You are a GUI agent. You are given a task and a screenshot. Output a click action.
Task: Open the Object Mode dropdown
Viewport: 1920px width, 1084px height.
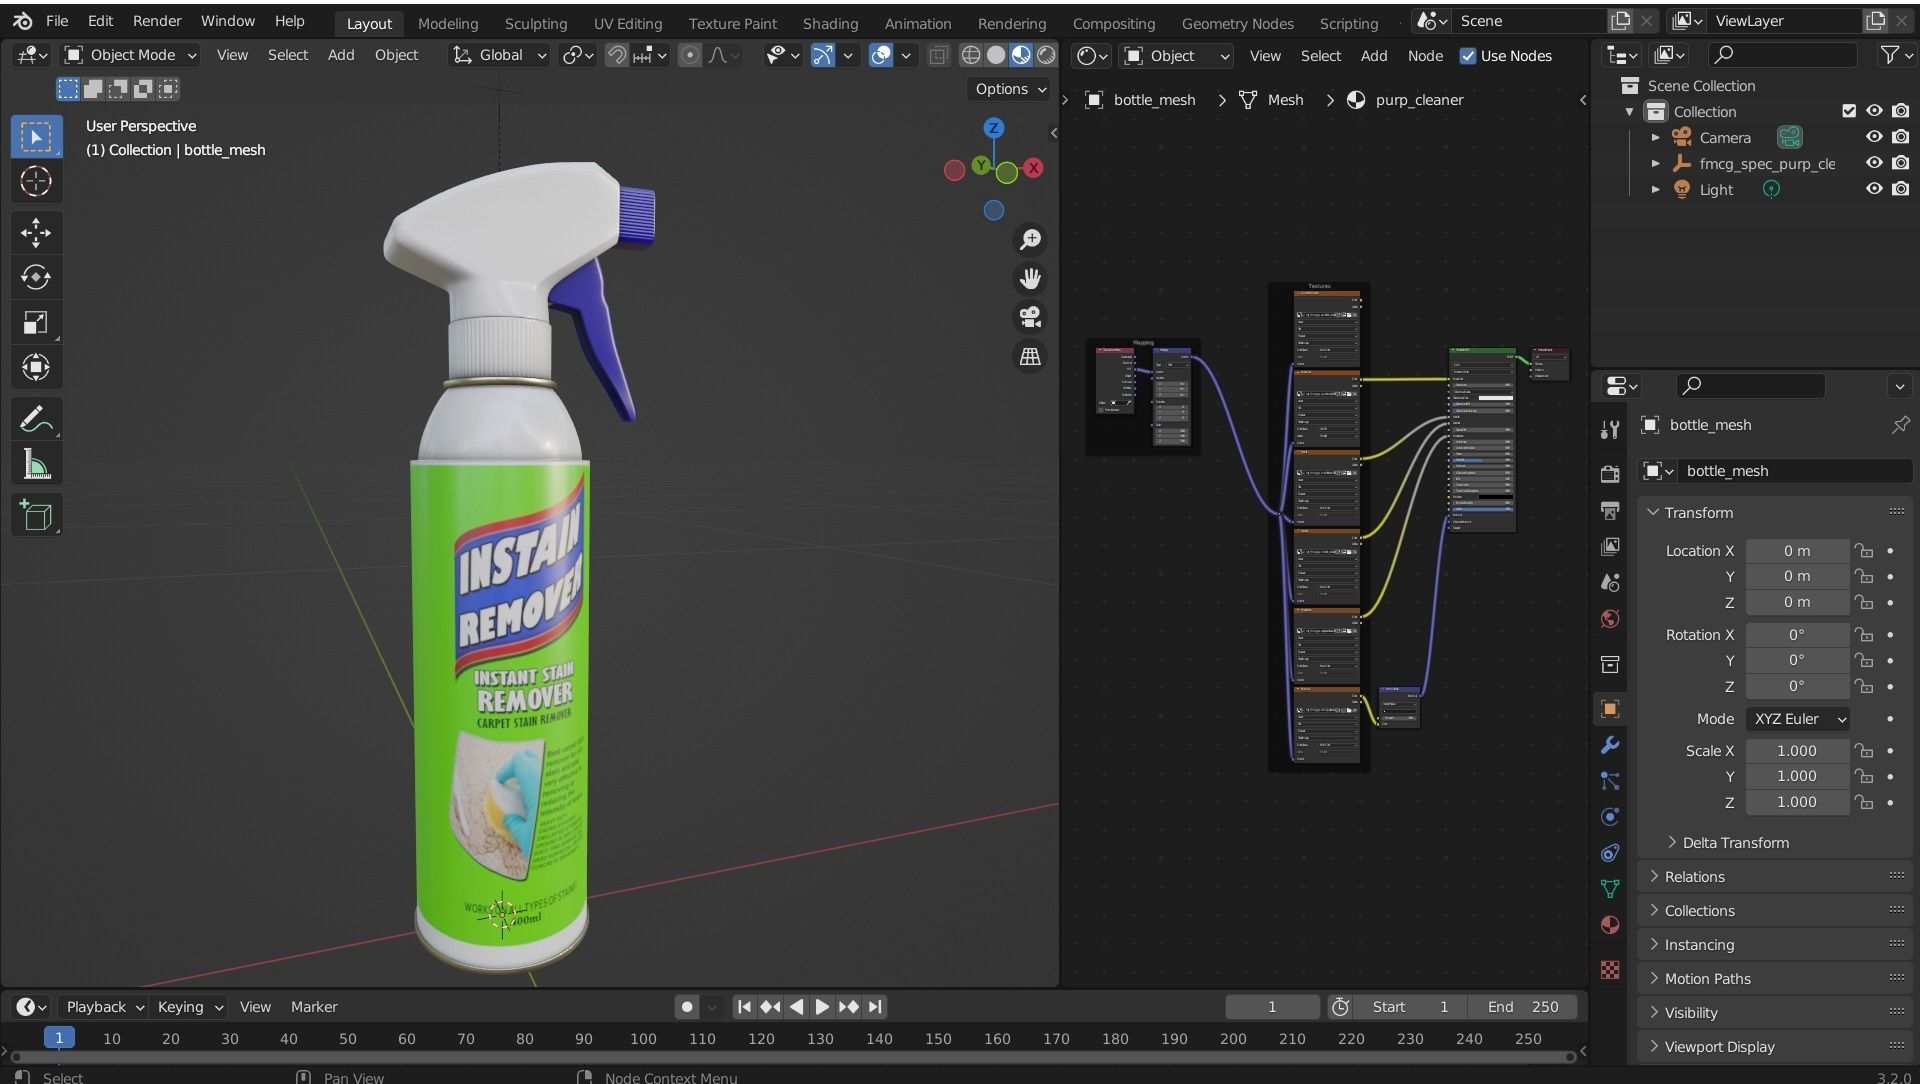[131, 55]
